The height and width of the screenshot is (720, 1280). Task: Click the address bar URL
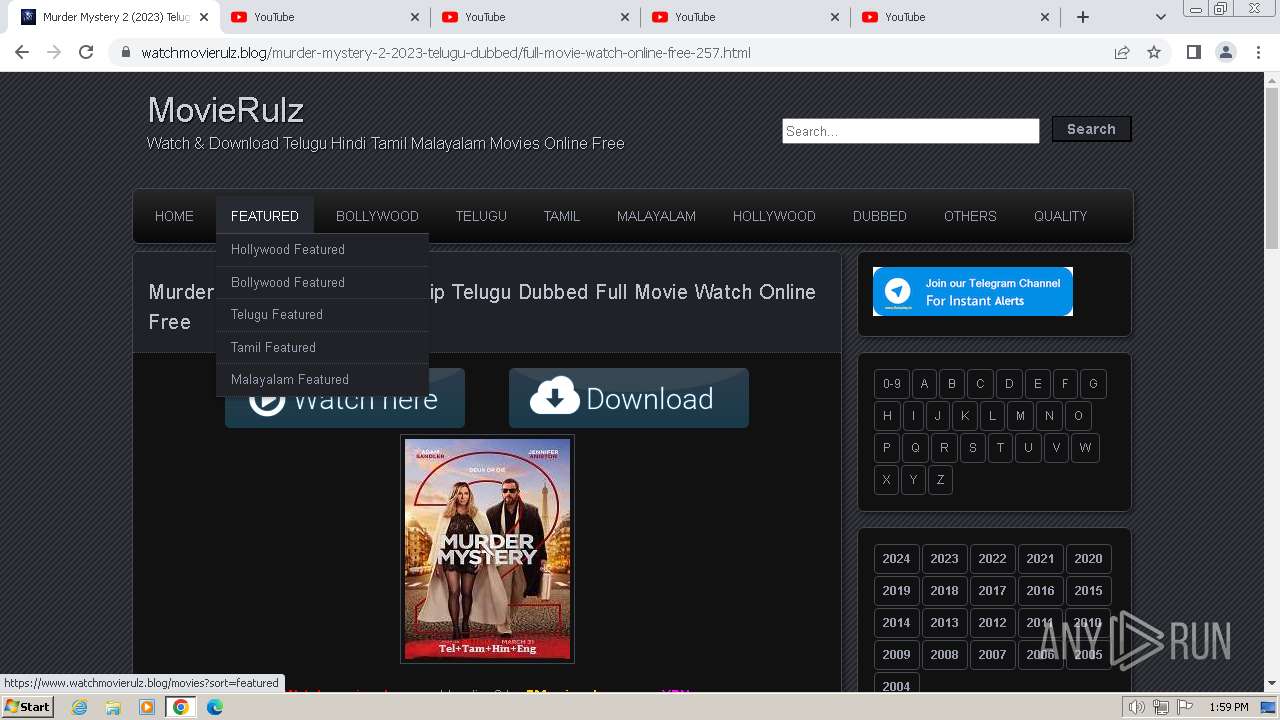pyautogui.click(x=446, y=52)
